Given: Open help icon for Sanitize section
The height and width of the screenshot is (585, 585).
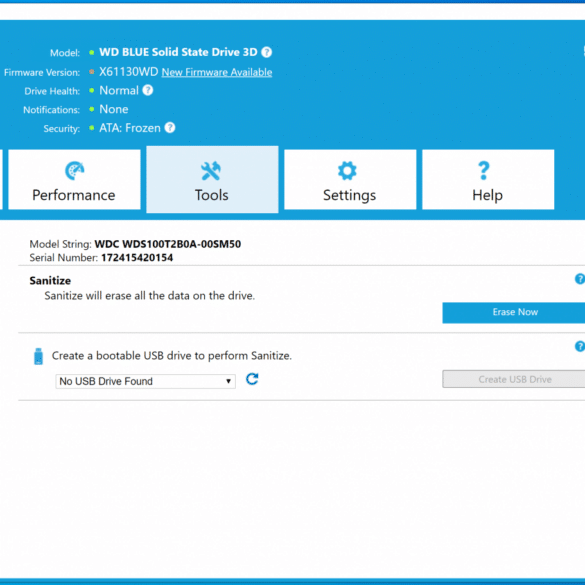Looking at the screenshot, I should coord(580,279).
